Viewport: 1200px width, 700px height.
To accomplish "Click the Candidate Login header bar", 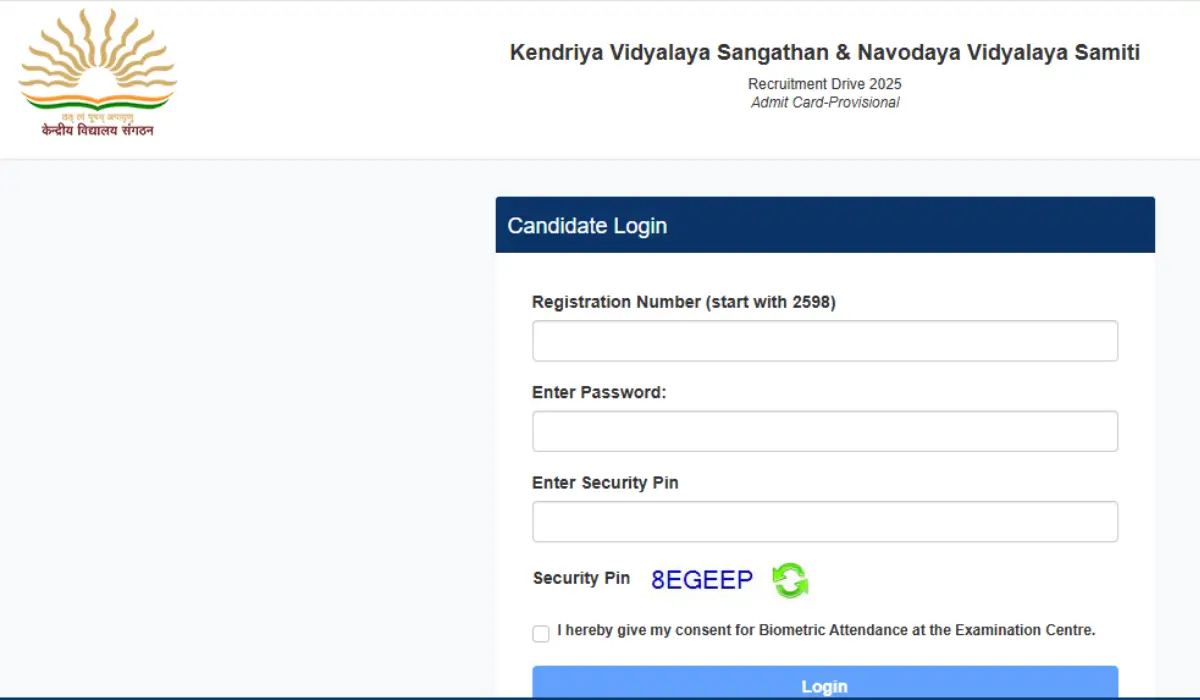I will click(824, 225).
